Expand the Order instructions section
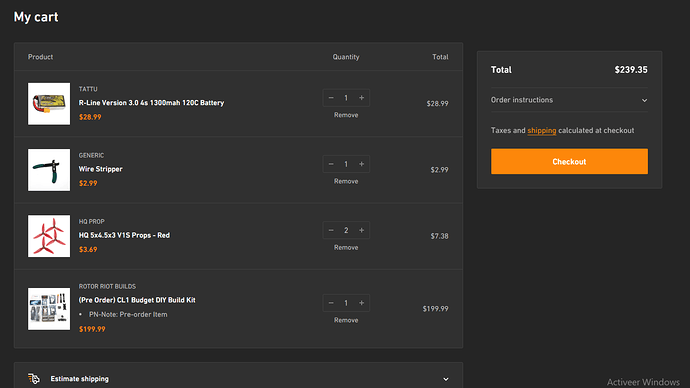 (569, 100)
